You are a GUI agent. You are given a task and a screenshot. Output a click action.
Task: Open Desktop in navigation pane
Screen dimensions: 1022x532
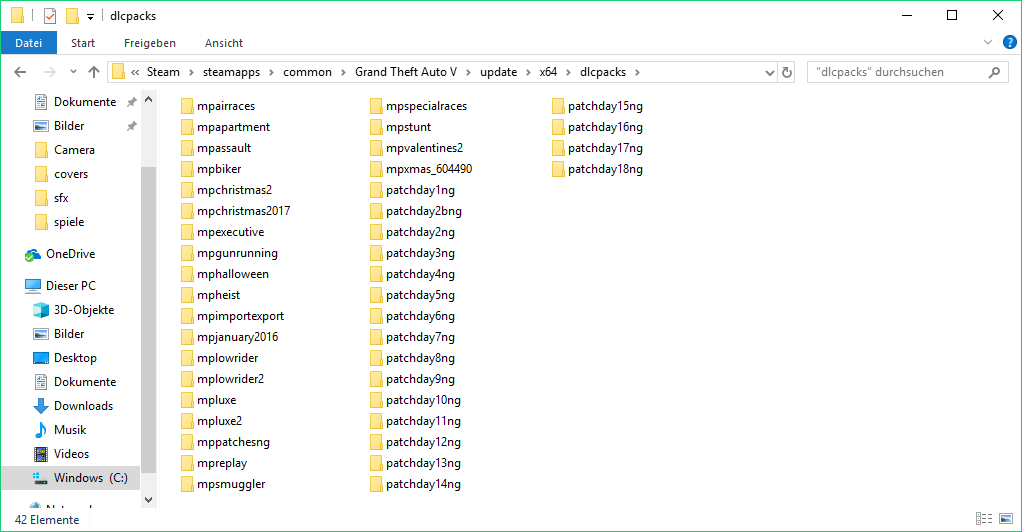pyautogui.click(x=75, y=358)
